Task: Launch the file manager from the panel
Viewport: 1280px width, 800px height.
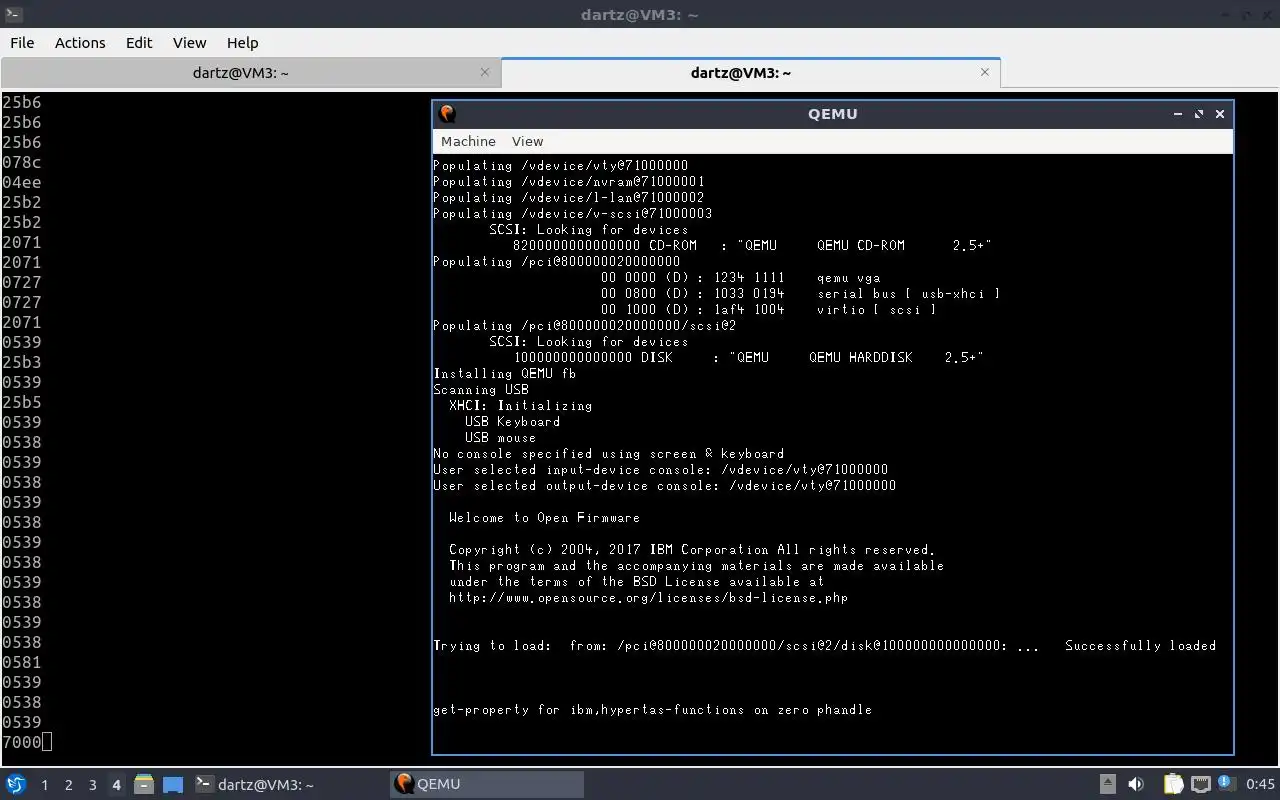Action: pos(143,784)
